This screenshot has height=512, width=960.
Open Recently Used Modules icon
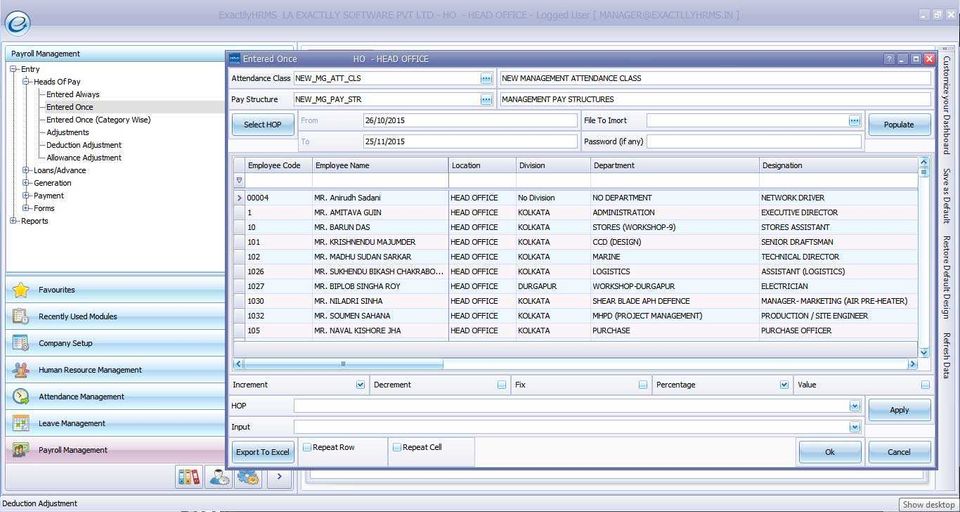click(20, 316)
